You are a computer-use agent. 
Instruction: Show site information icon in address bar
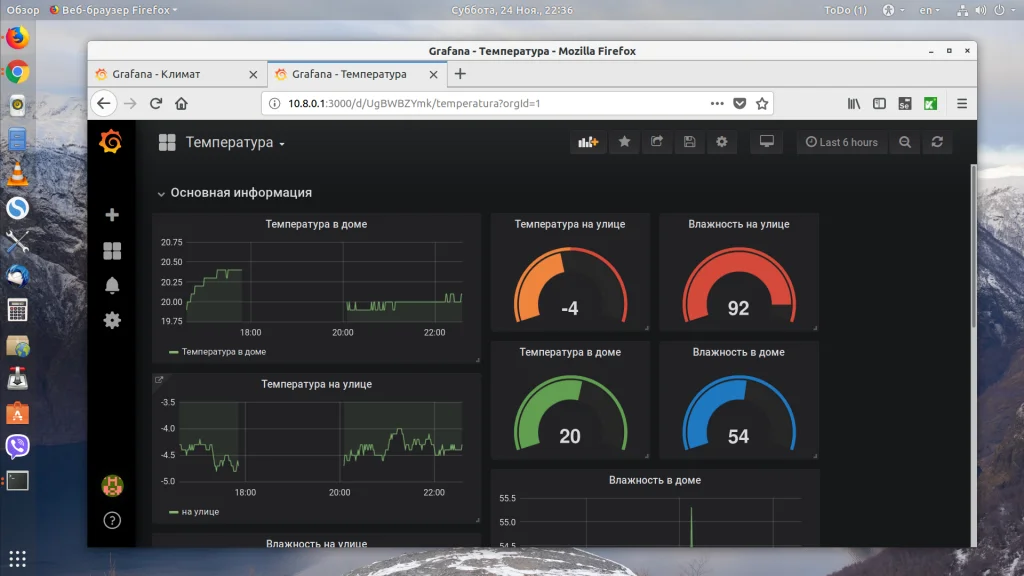click(275, 103)
